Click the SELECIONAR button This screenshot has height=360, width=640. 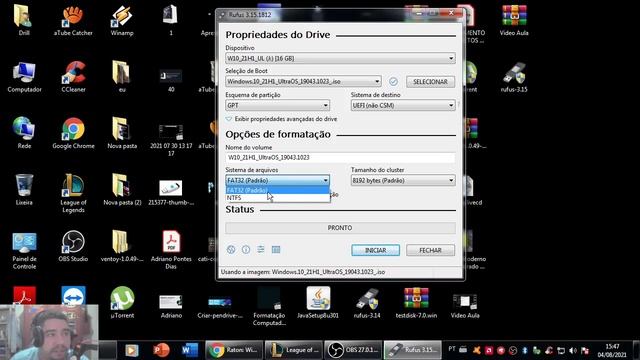pos(430,82)
